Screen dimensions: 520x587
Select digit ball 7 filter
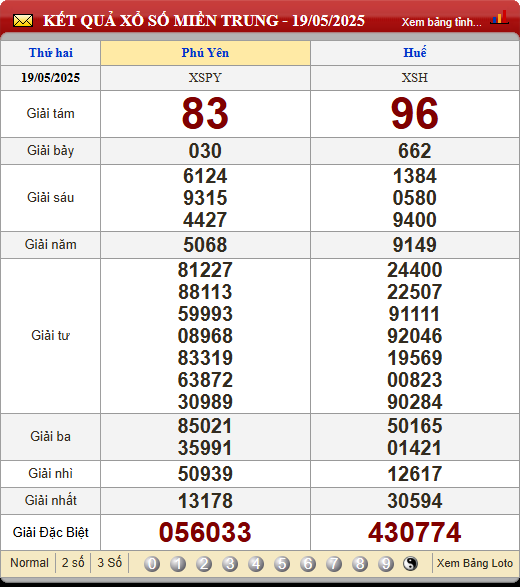[x=334, y=564]
